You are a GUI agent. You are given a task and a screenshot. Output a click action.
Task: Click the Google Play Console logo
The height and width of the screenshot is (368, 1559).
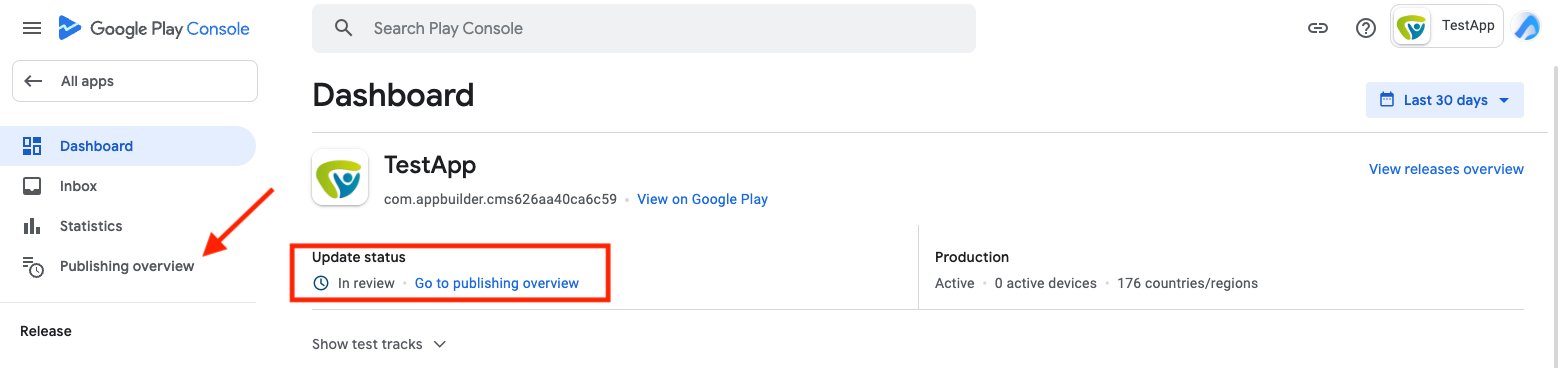click(x=153, y=28)
